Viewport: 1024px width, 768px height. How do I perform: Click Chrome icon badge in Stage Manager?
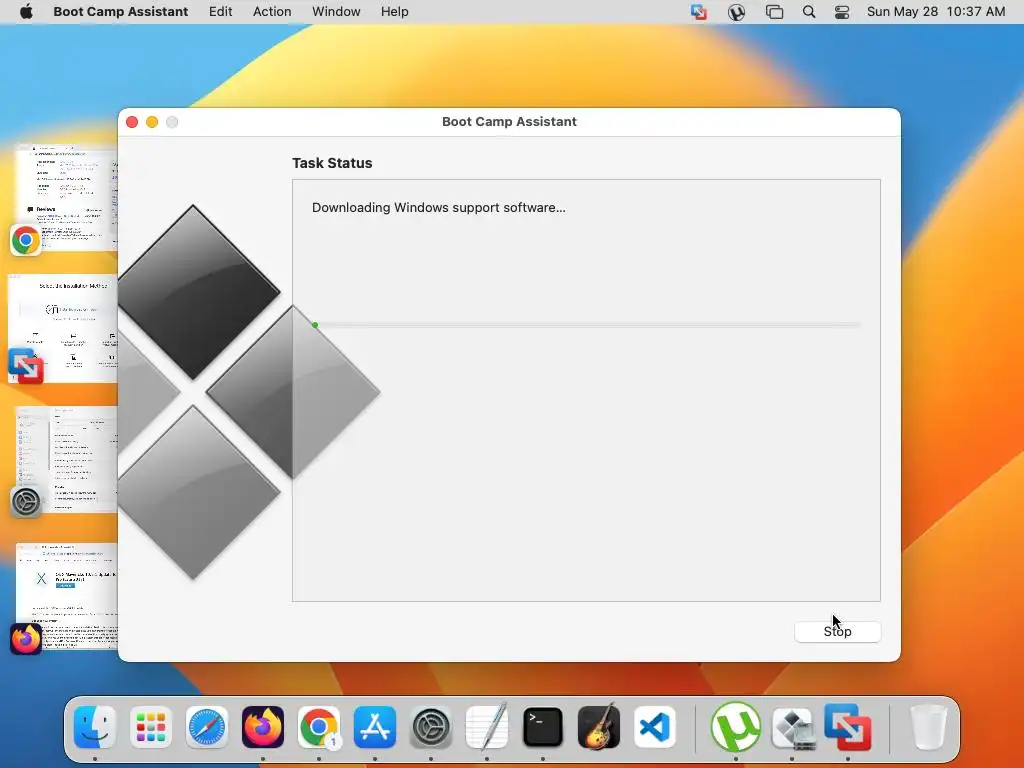25,240
